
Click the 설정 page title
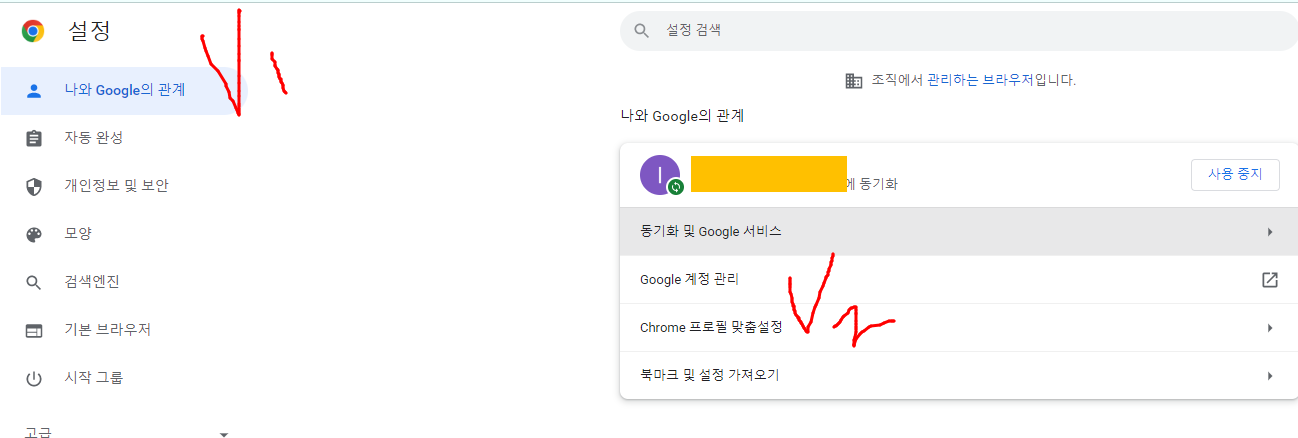(x=89, y=32)
